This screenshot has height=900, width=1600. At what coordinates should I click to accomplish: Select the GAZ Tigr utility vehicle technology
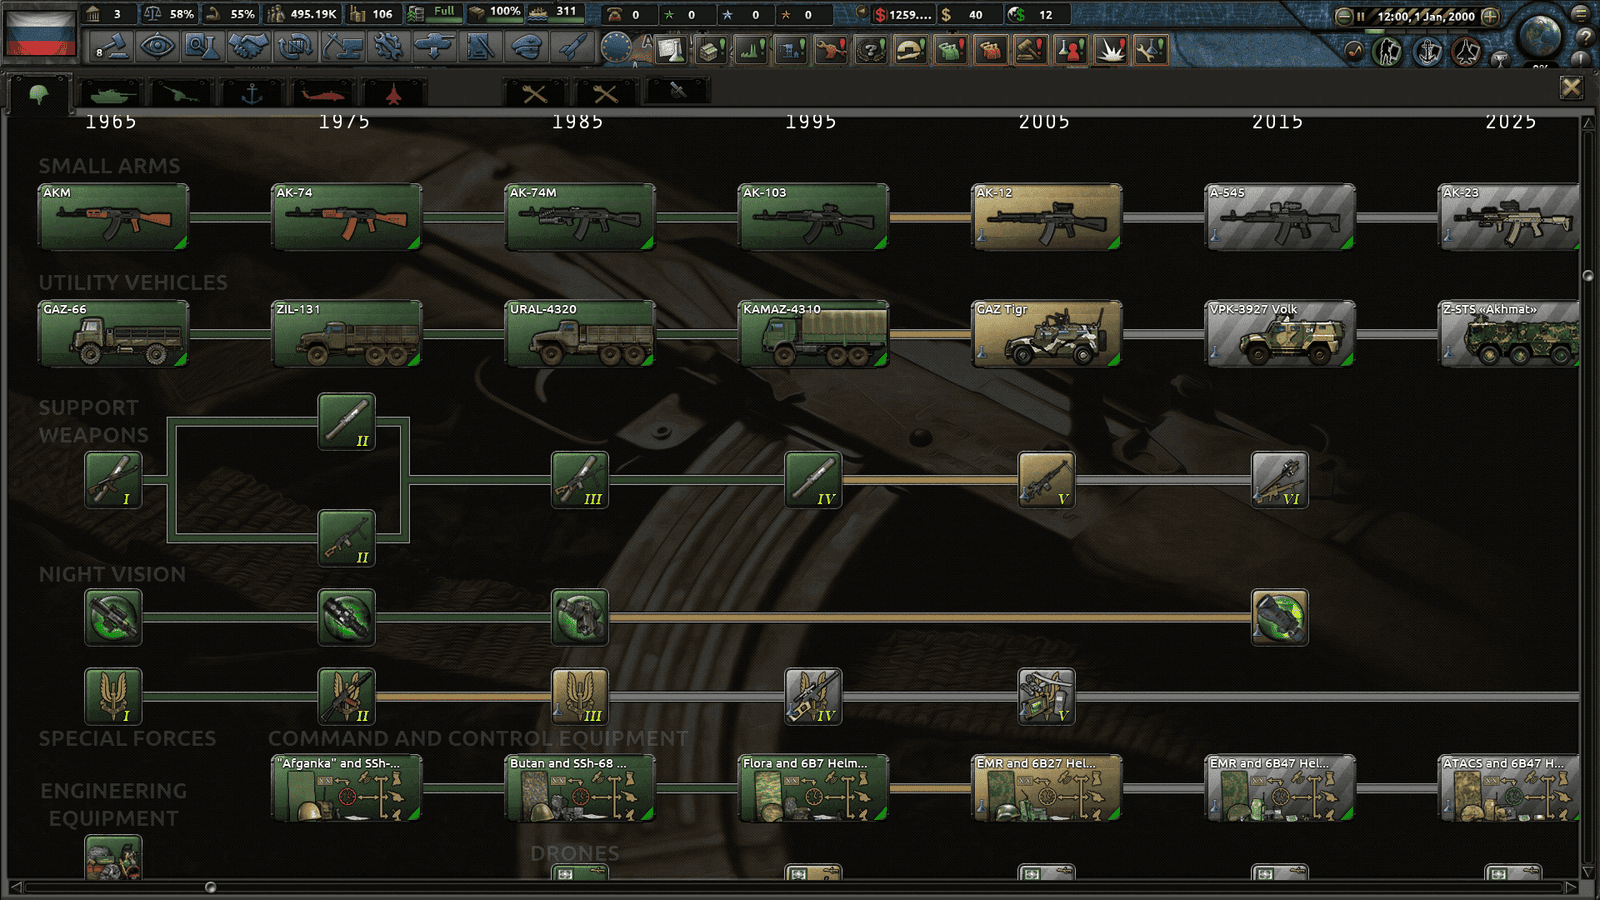point(1046,334)
